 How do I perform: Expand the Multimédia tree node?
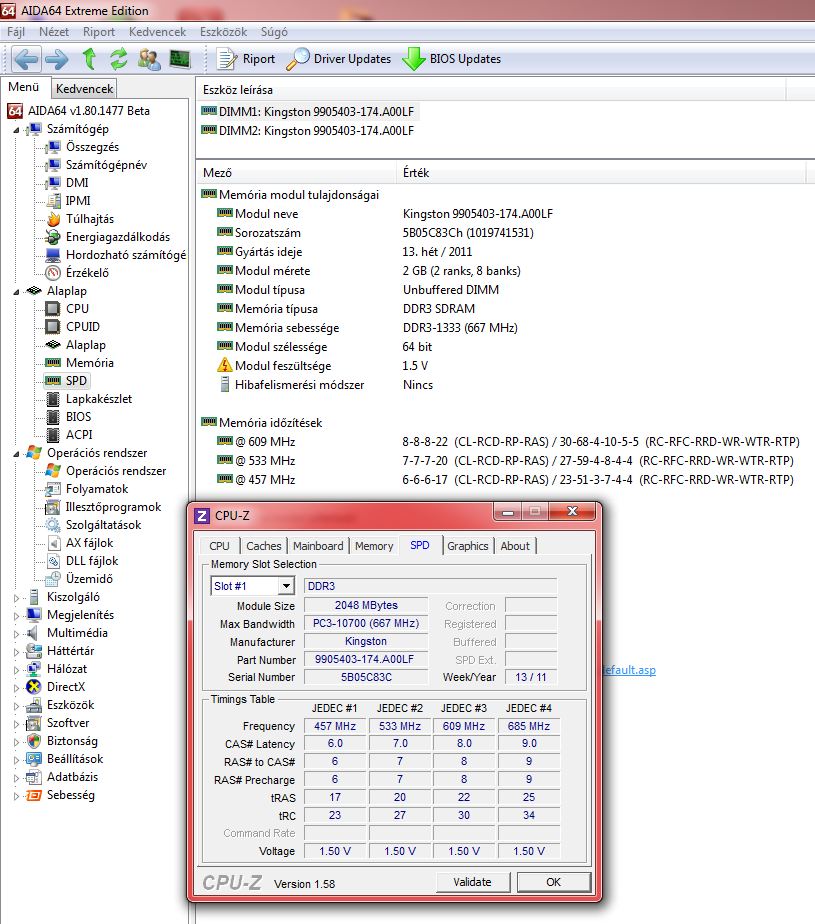pos(17,633)
